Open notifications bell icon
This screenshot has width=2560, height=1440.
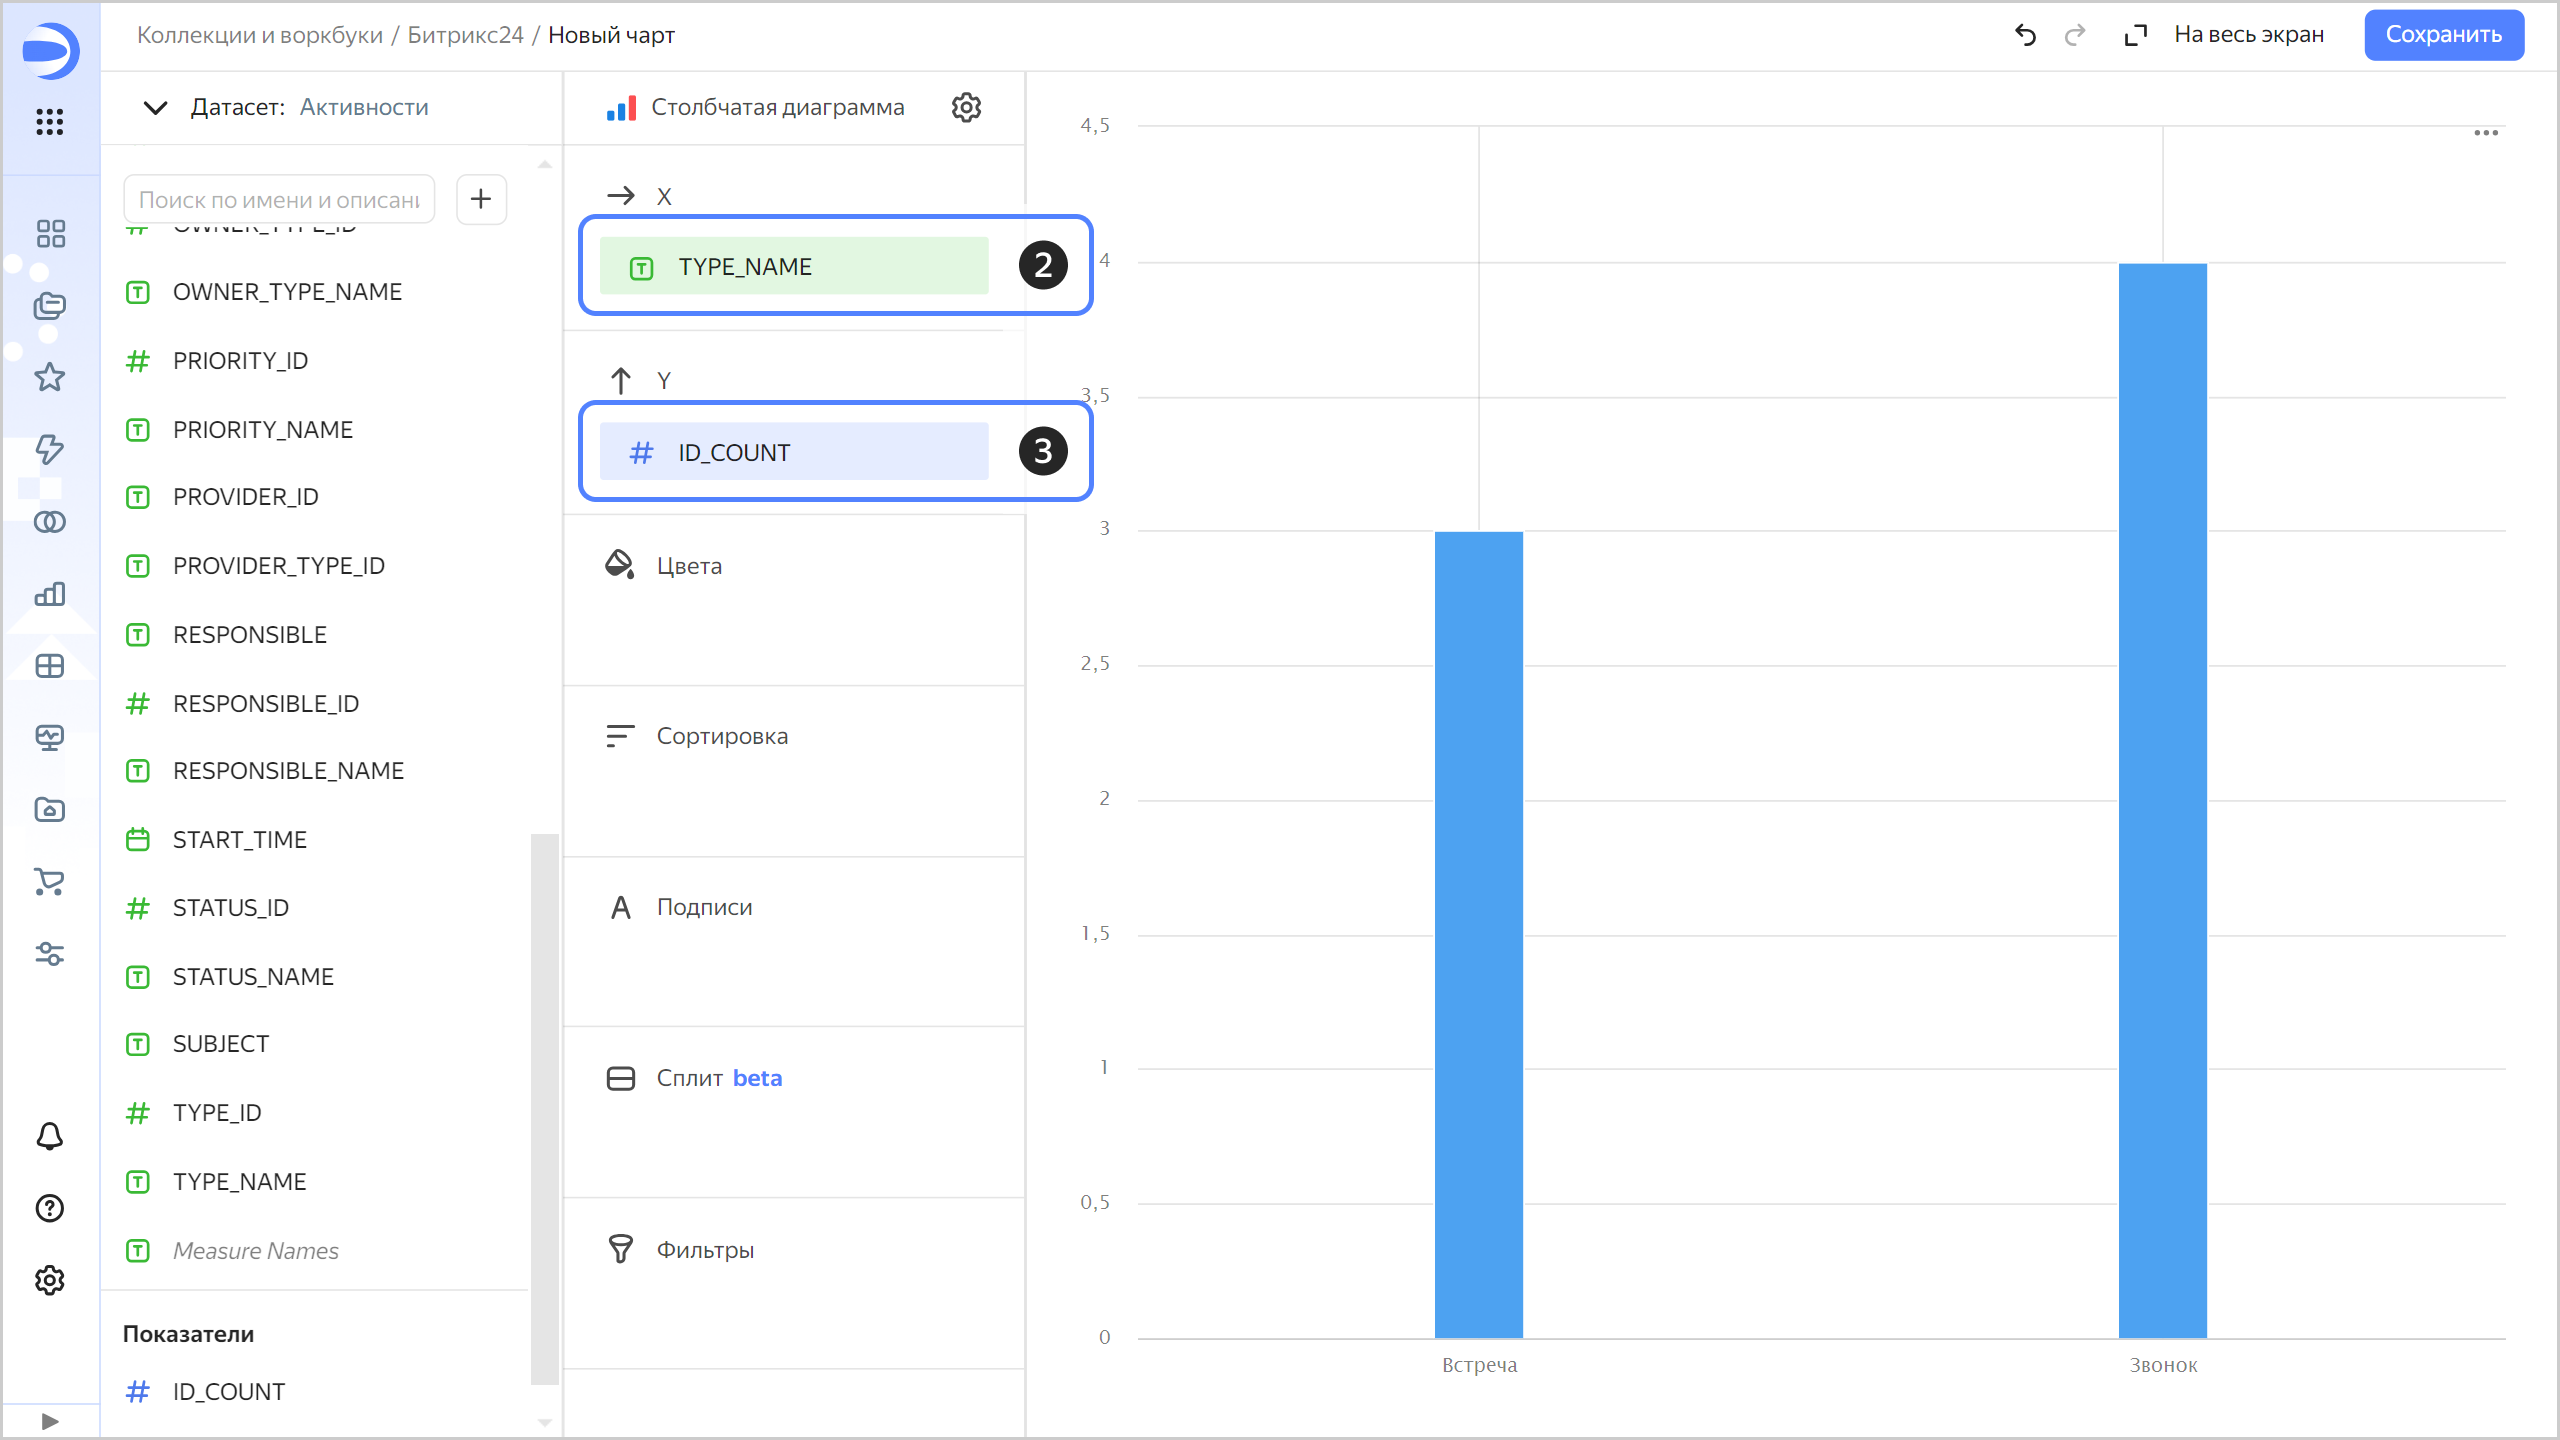tap(50, 1136)
